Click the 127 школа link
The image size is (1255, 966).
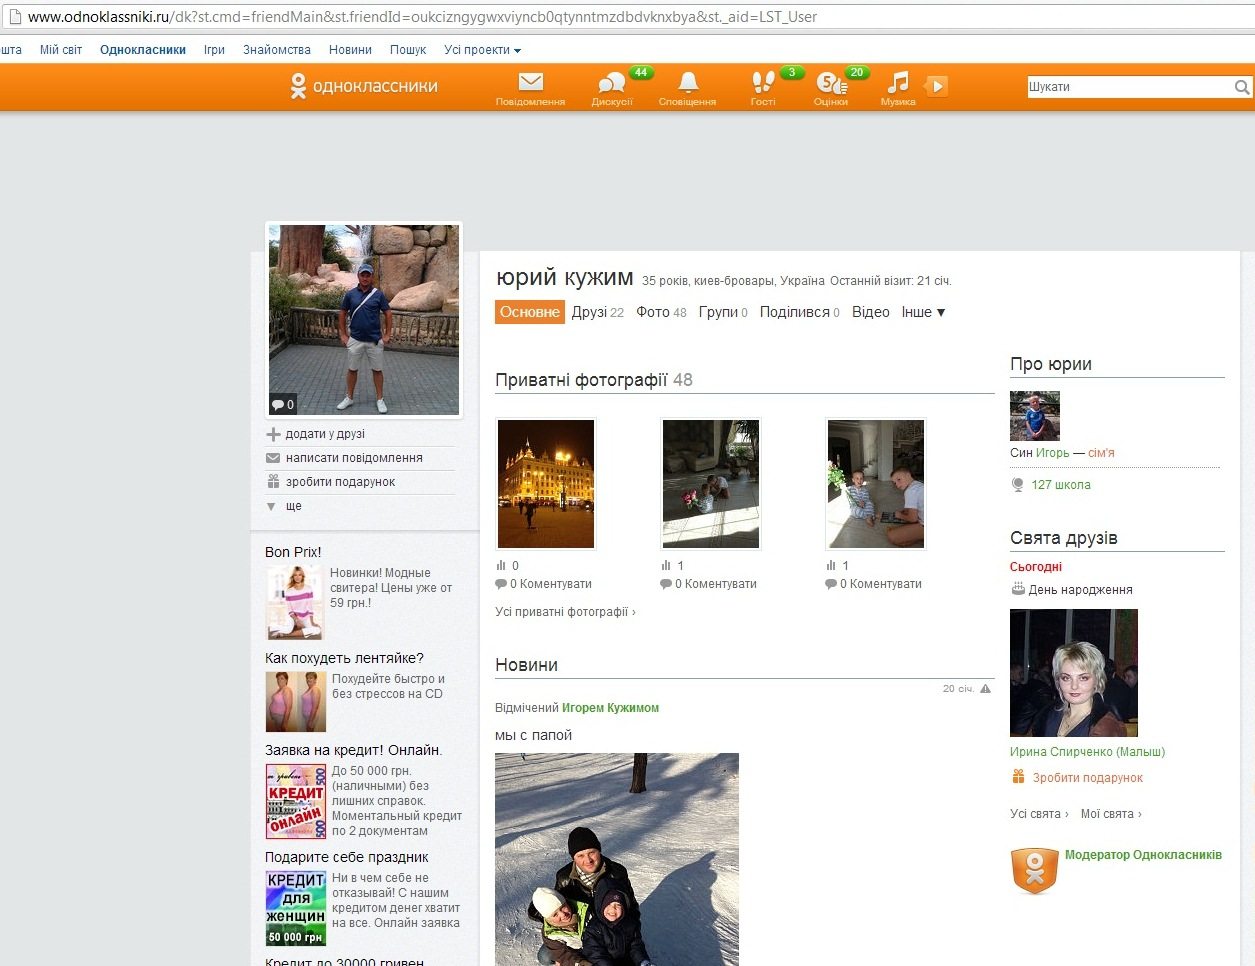[x=1061, y=485]
